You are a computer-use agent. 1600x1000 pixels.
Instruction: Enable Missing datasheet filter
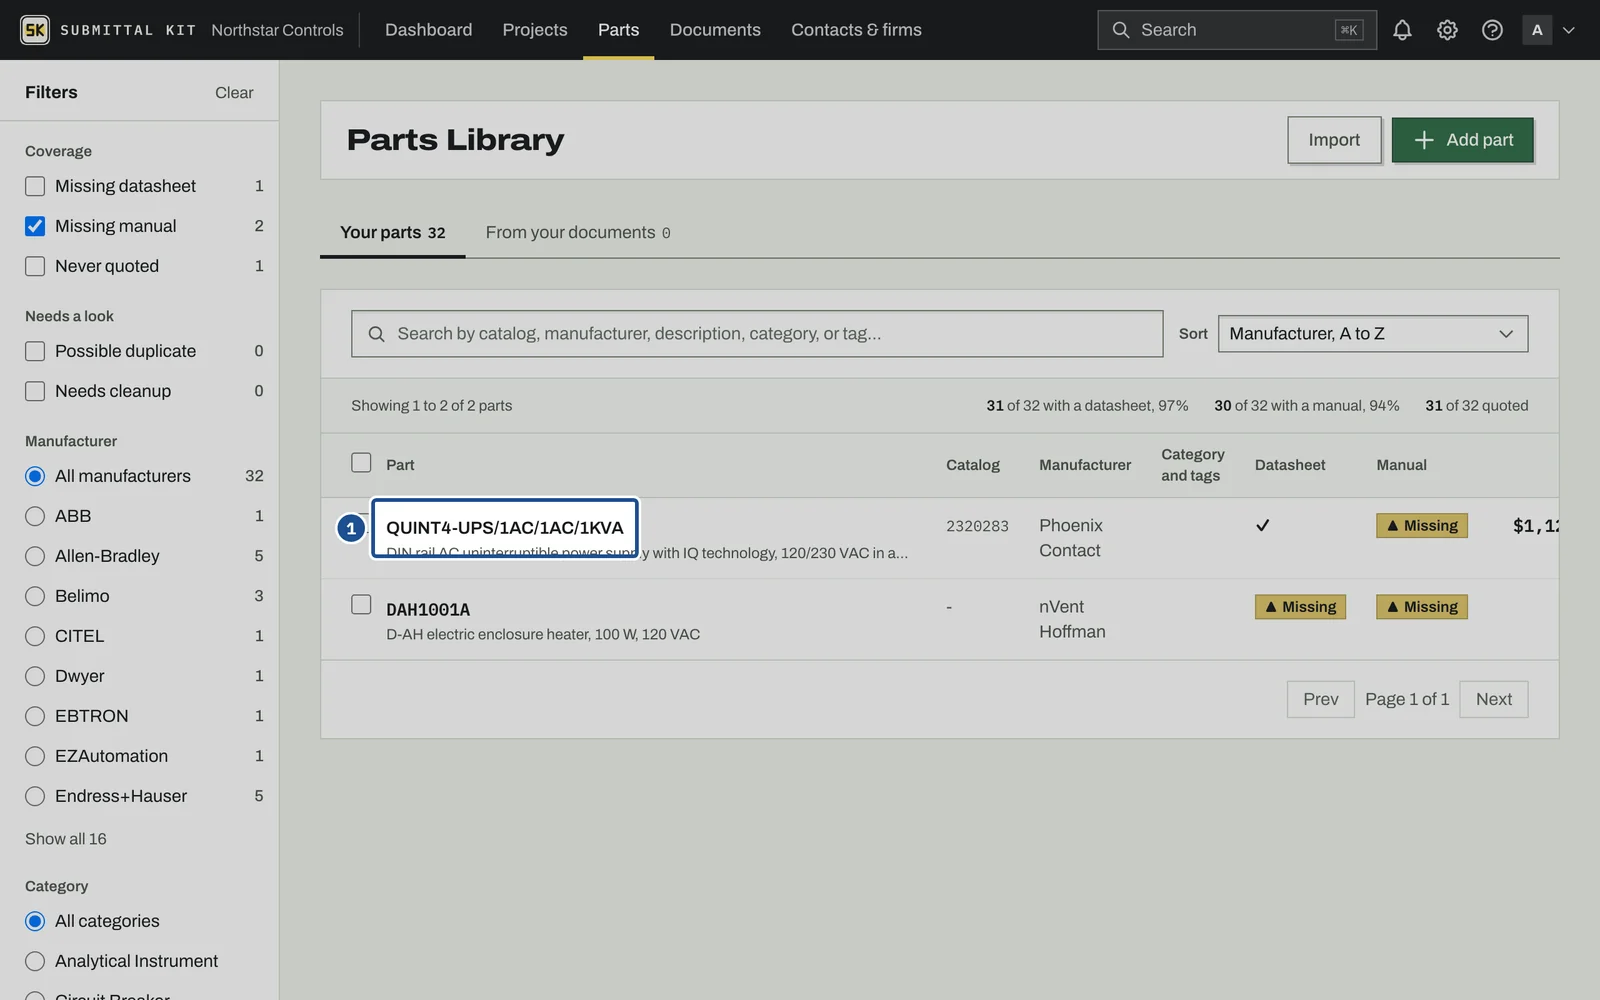click(35, 186)
